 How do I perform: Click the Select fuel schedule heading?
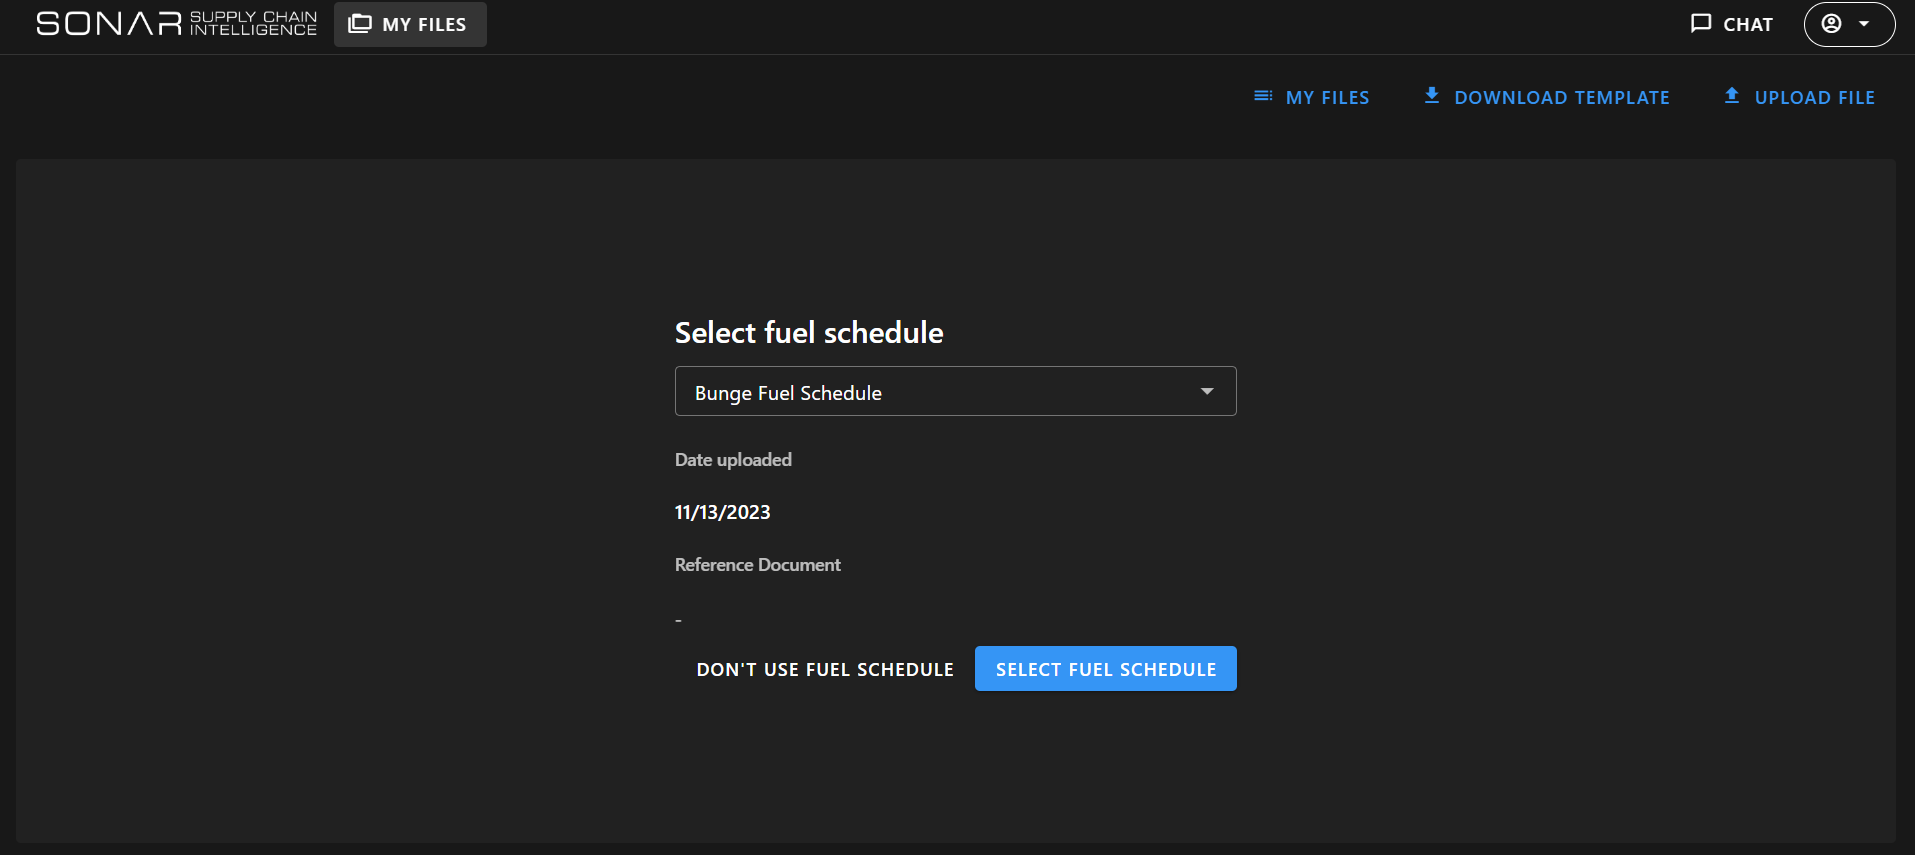[809, 333]
